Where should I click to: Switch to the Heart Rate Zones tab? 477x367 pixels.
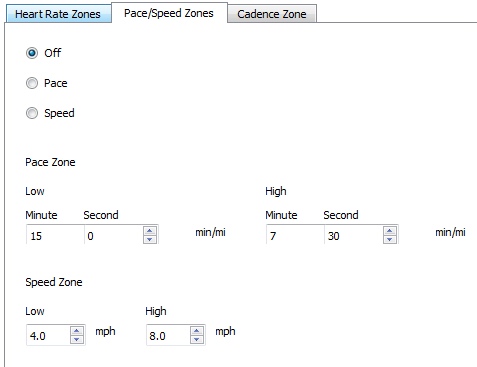[x=58, y=14]
